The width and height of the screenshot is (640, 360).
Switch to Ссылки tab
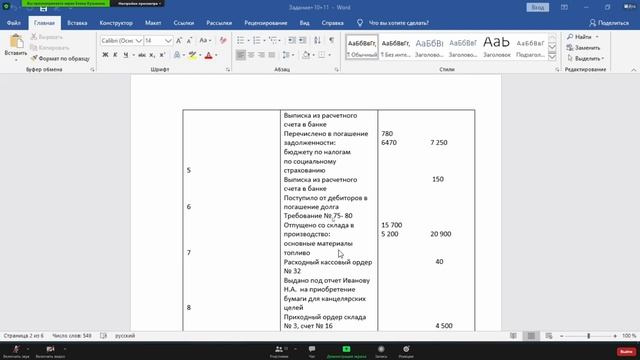pyautogui.click(x=184, y=23)
